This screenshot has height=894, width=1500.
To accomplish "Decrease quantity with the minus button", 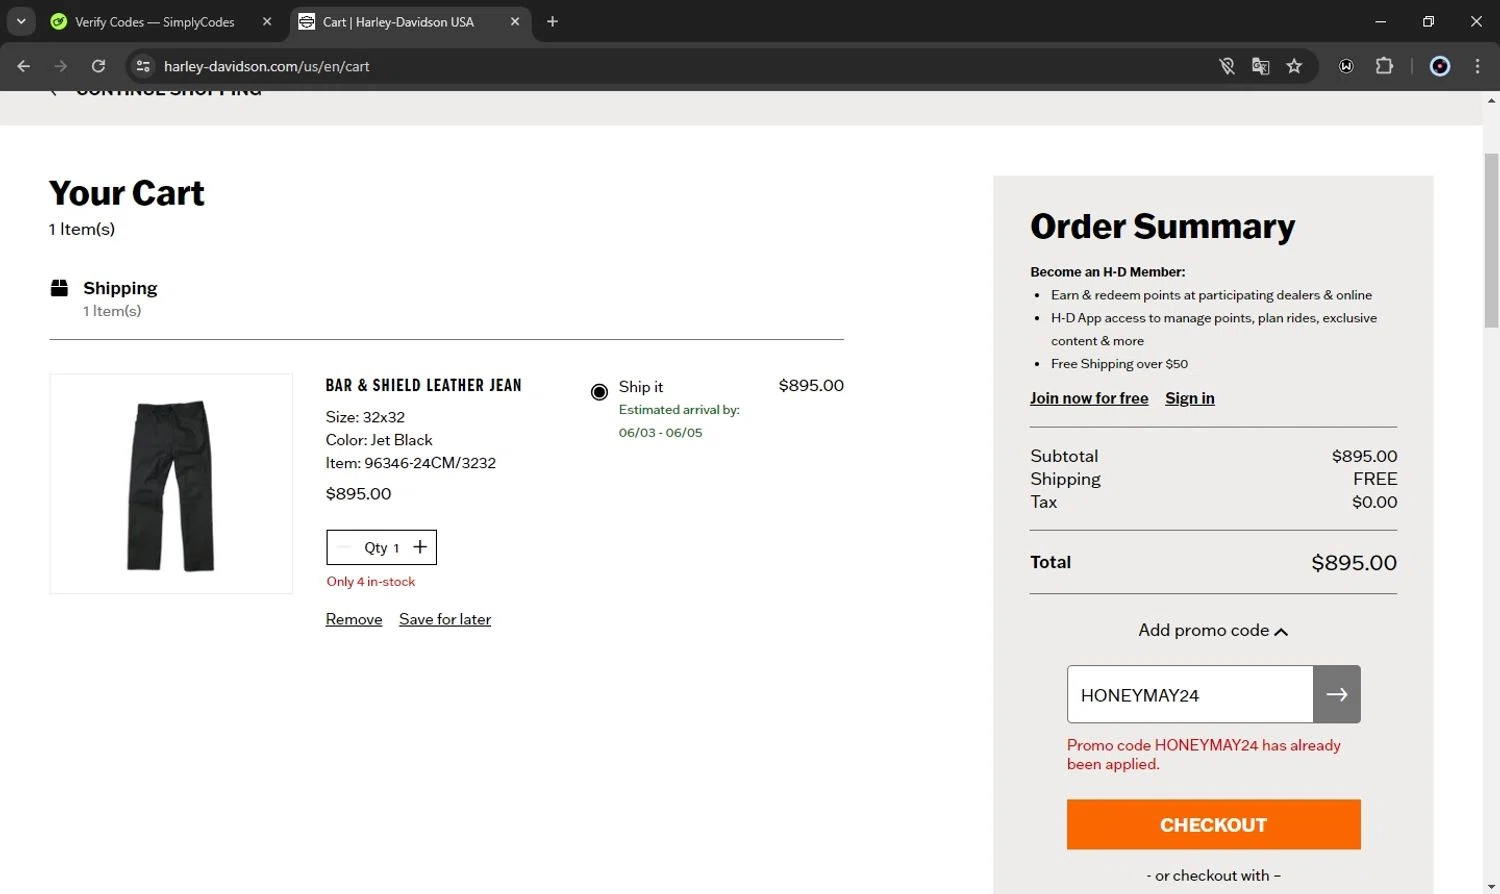I will pyautogui.click(x=344, y=547).
